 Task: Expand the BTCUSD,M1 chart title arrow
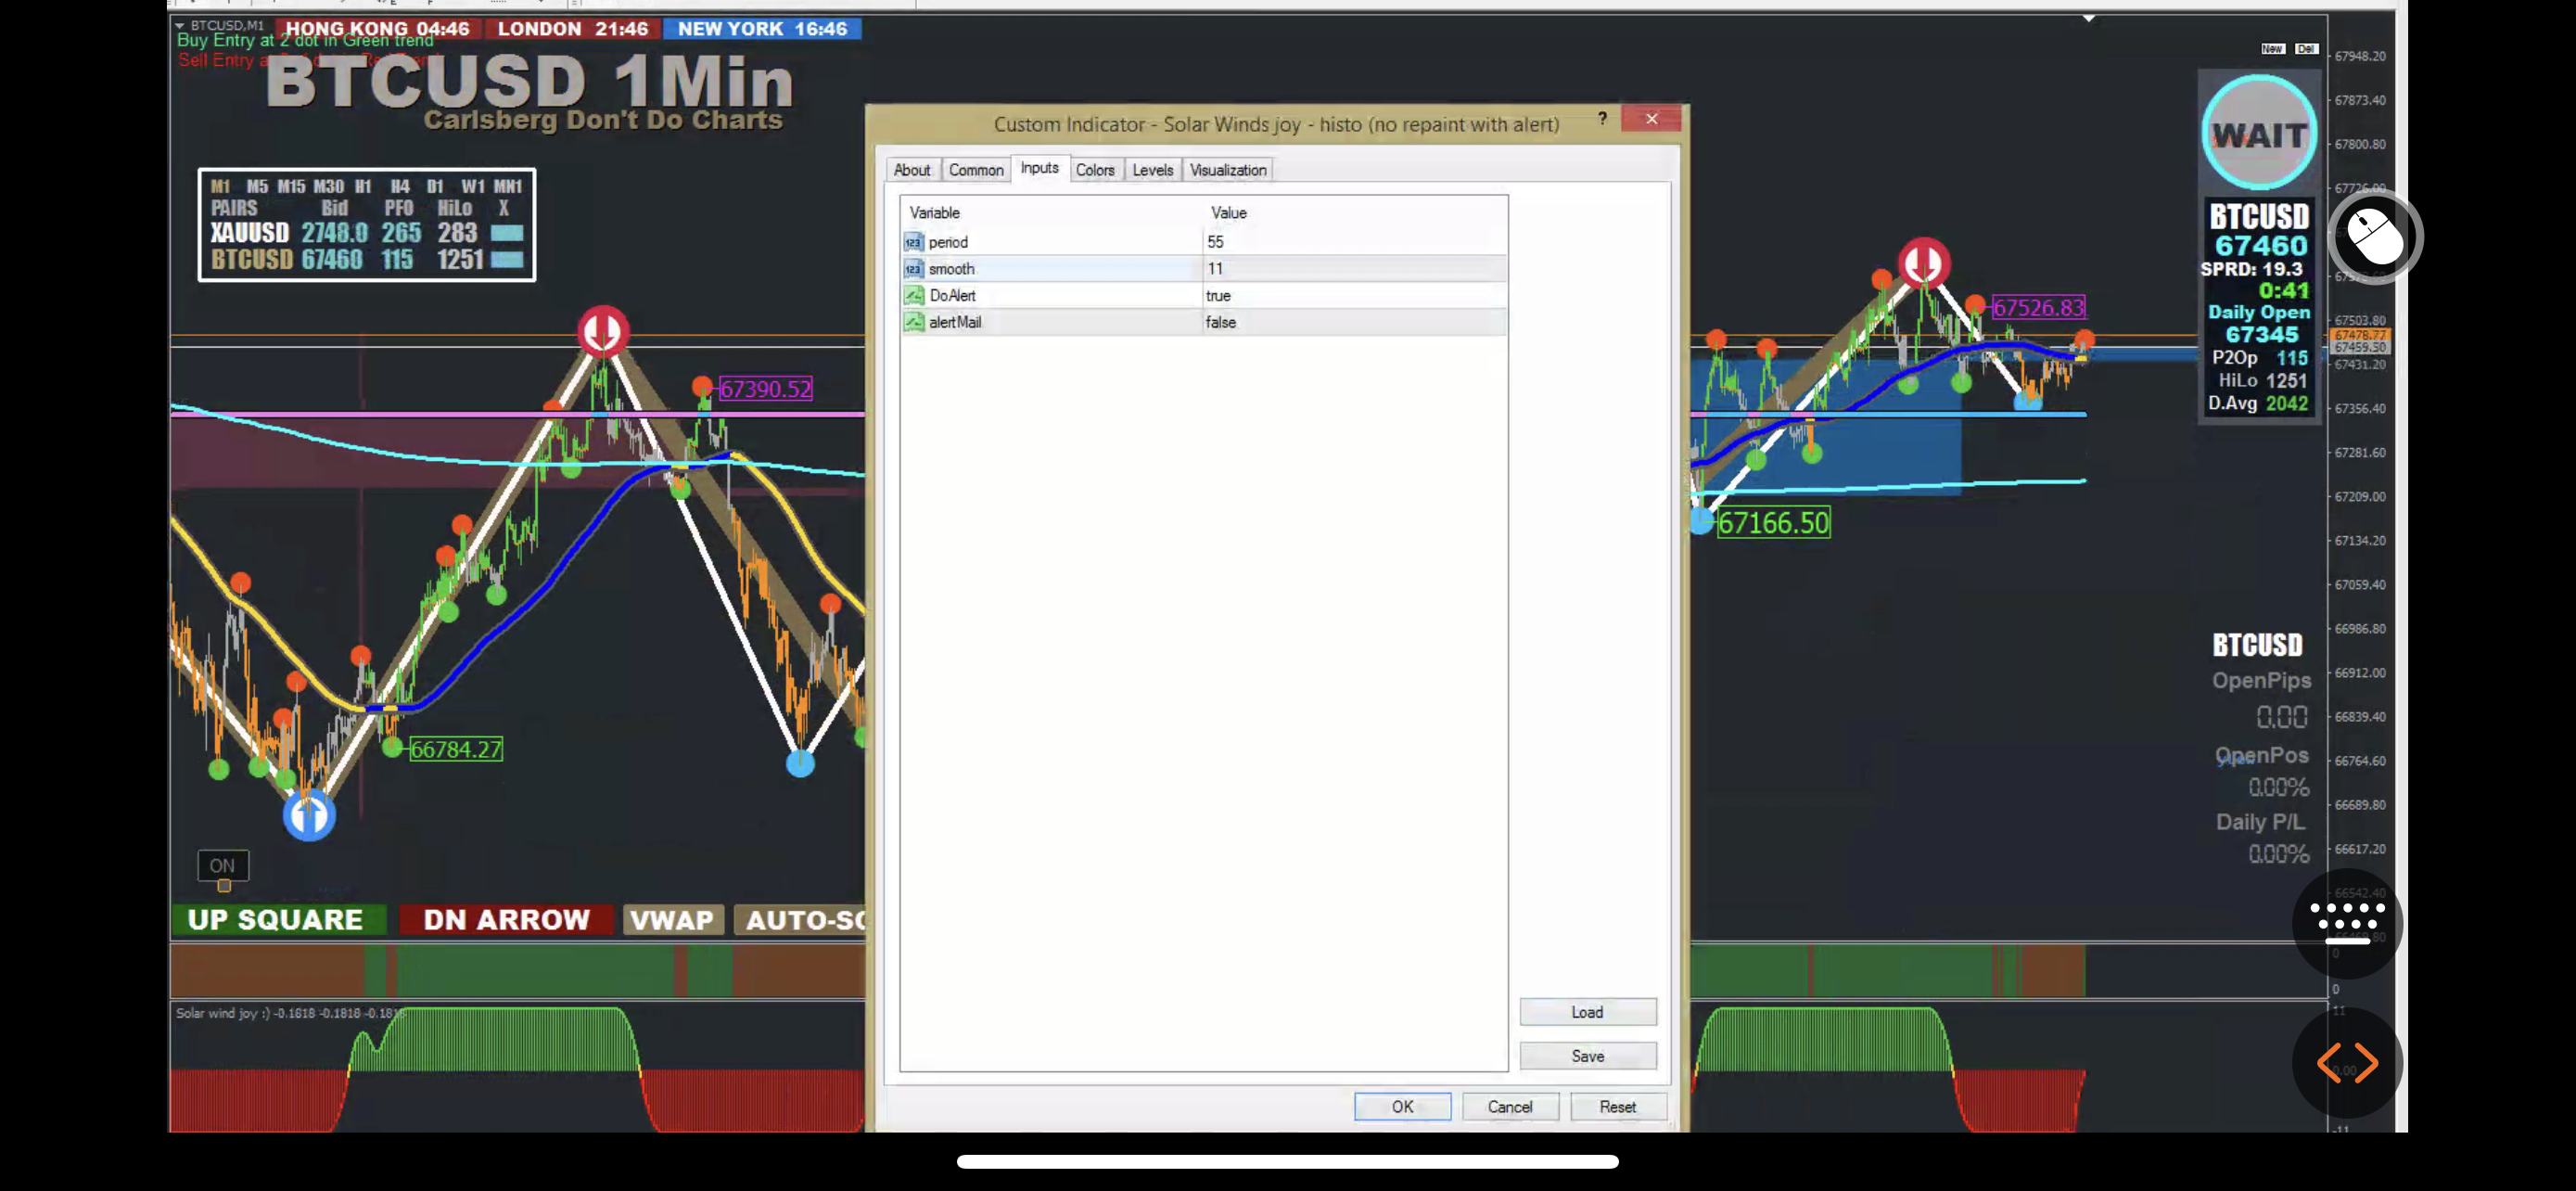(179, 25)
